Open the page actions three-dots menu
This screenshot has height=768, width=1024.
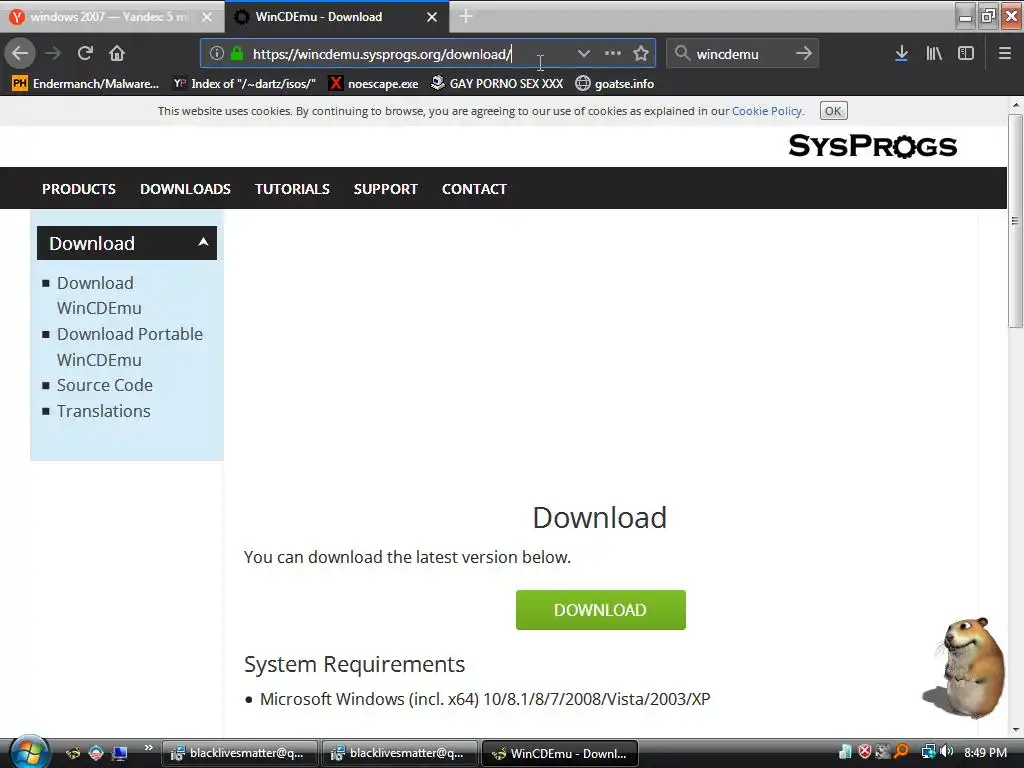click(x=613, y=54)
